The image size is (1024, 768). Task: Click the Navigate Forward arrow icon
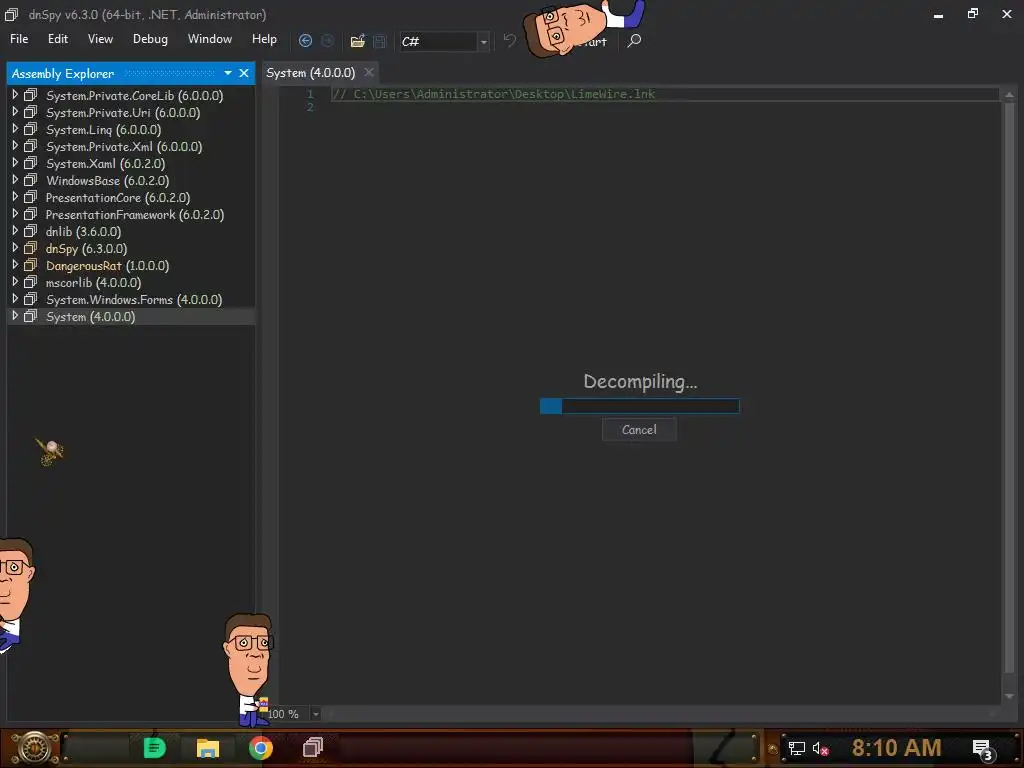[327, 40]
